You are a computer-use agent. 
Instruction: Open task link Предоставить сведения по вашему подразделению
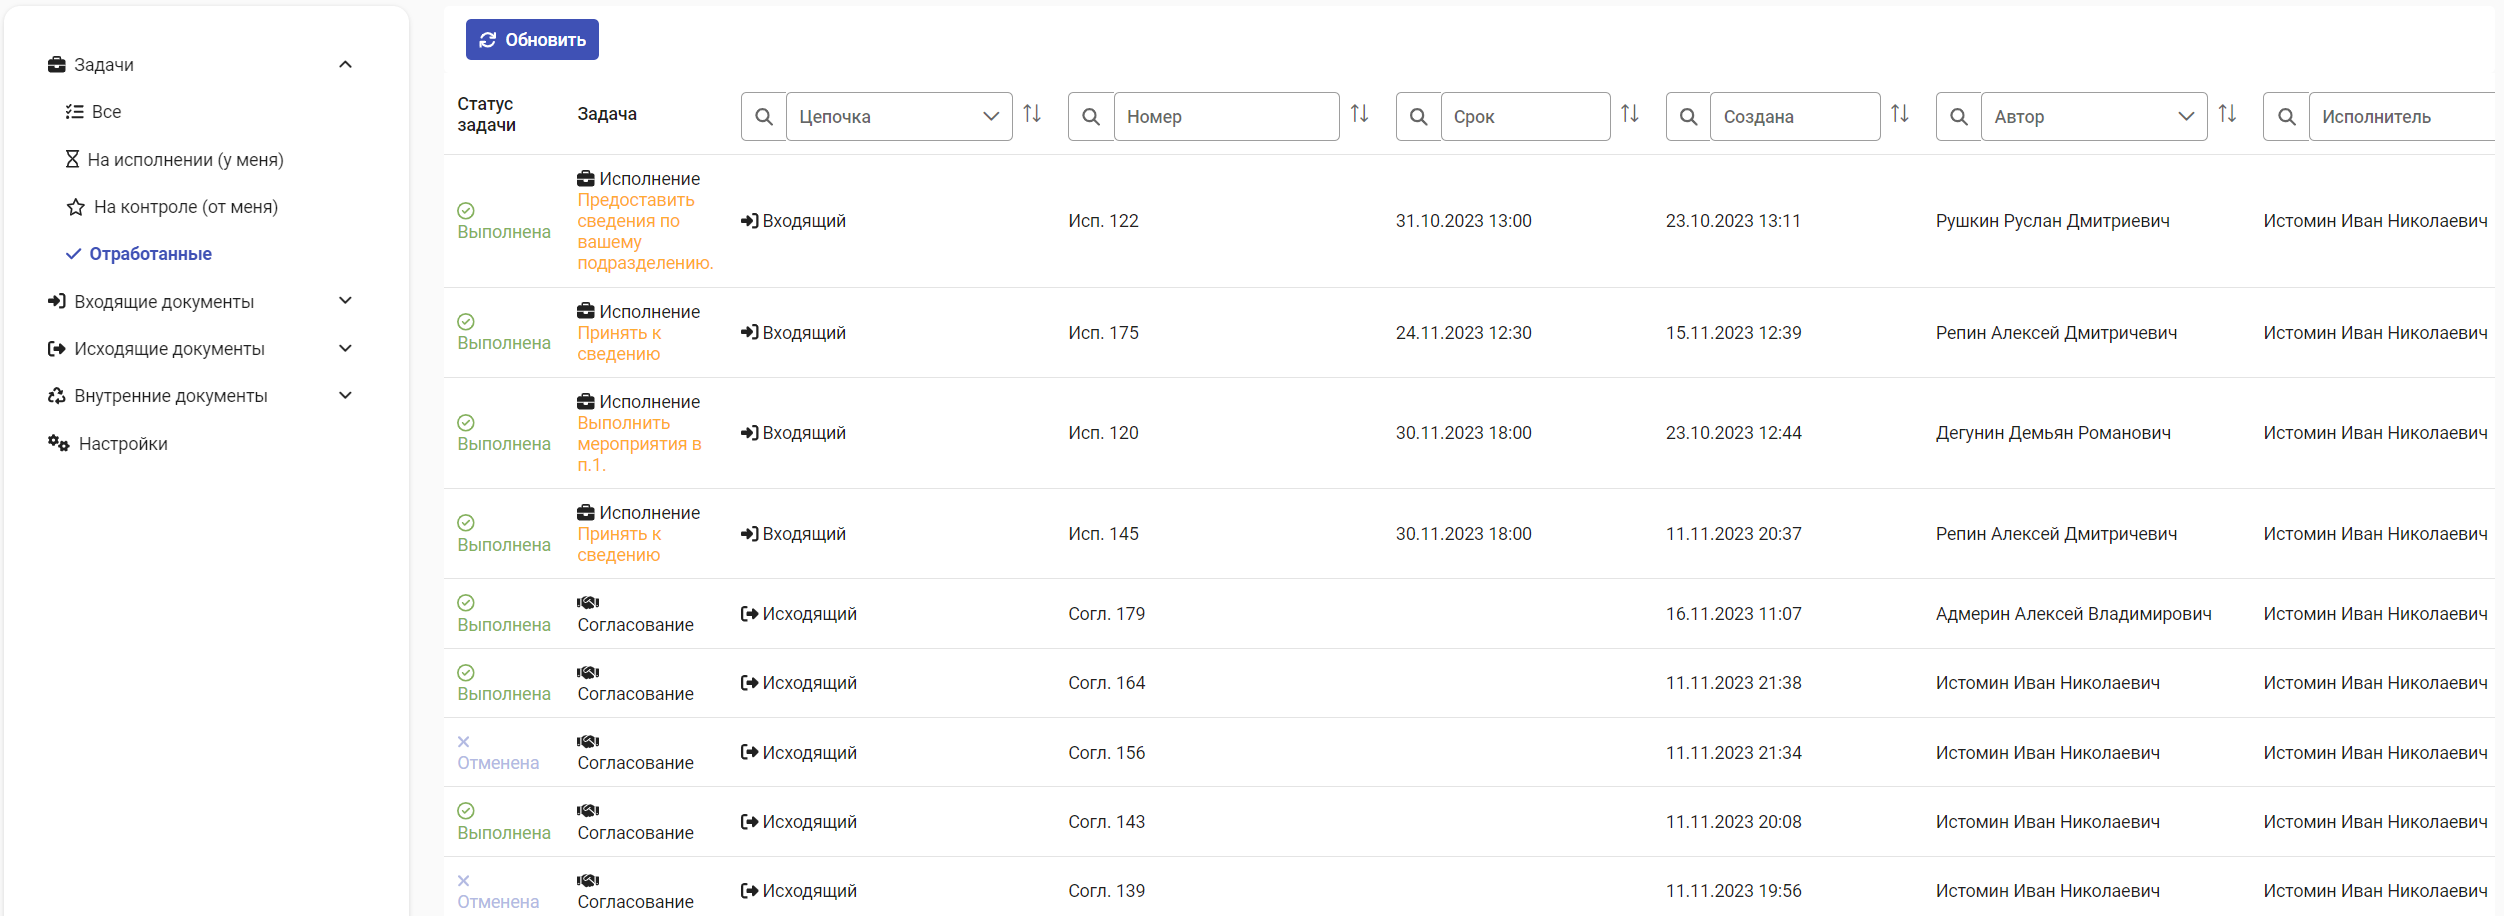645,231
